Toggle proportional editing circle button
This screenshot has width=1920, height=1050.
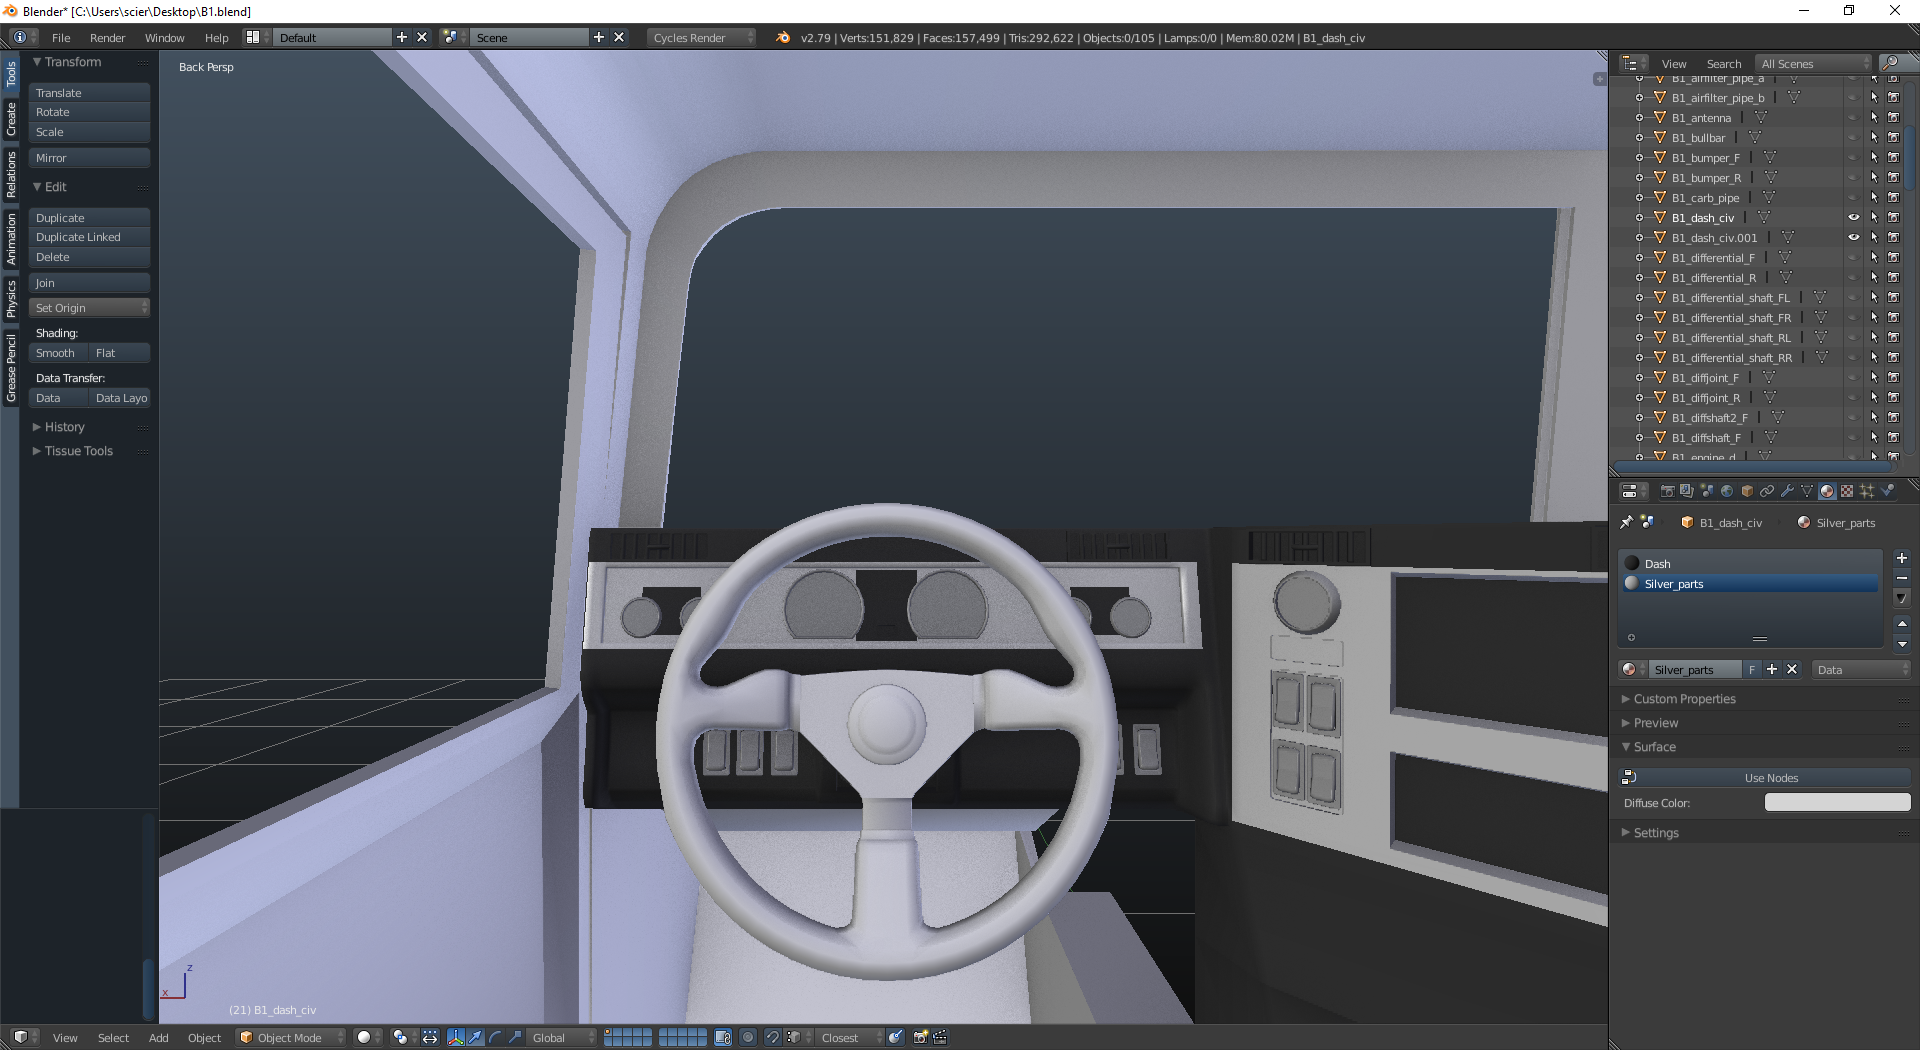(747, 1037)
